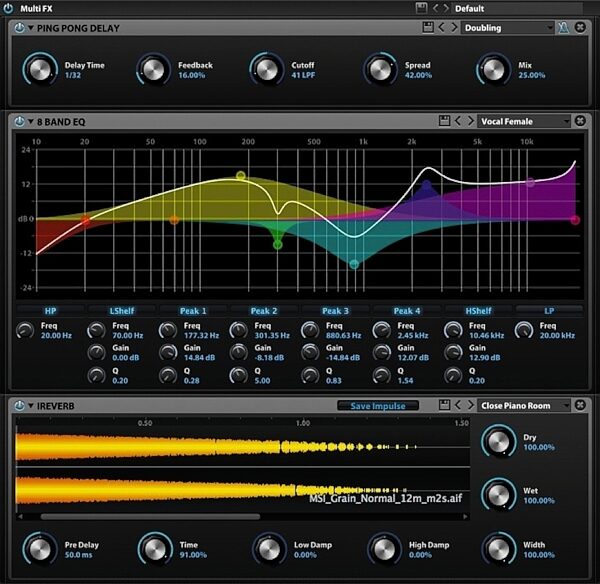Save the IReverb preset

444,405
